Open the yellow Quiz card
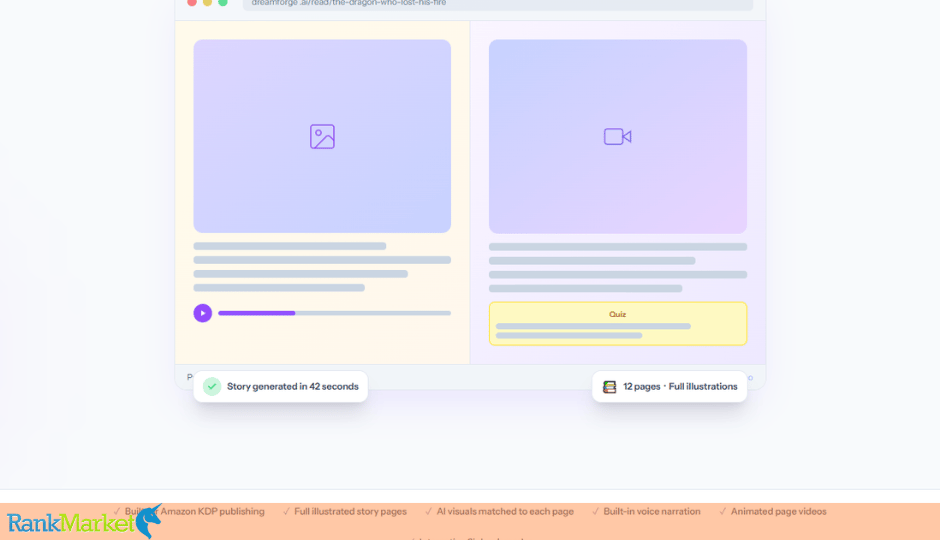Image resolution: width=940 pixels, height=540 pixels. click(x=617, y=324)
